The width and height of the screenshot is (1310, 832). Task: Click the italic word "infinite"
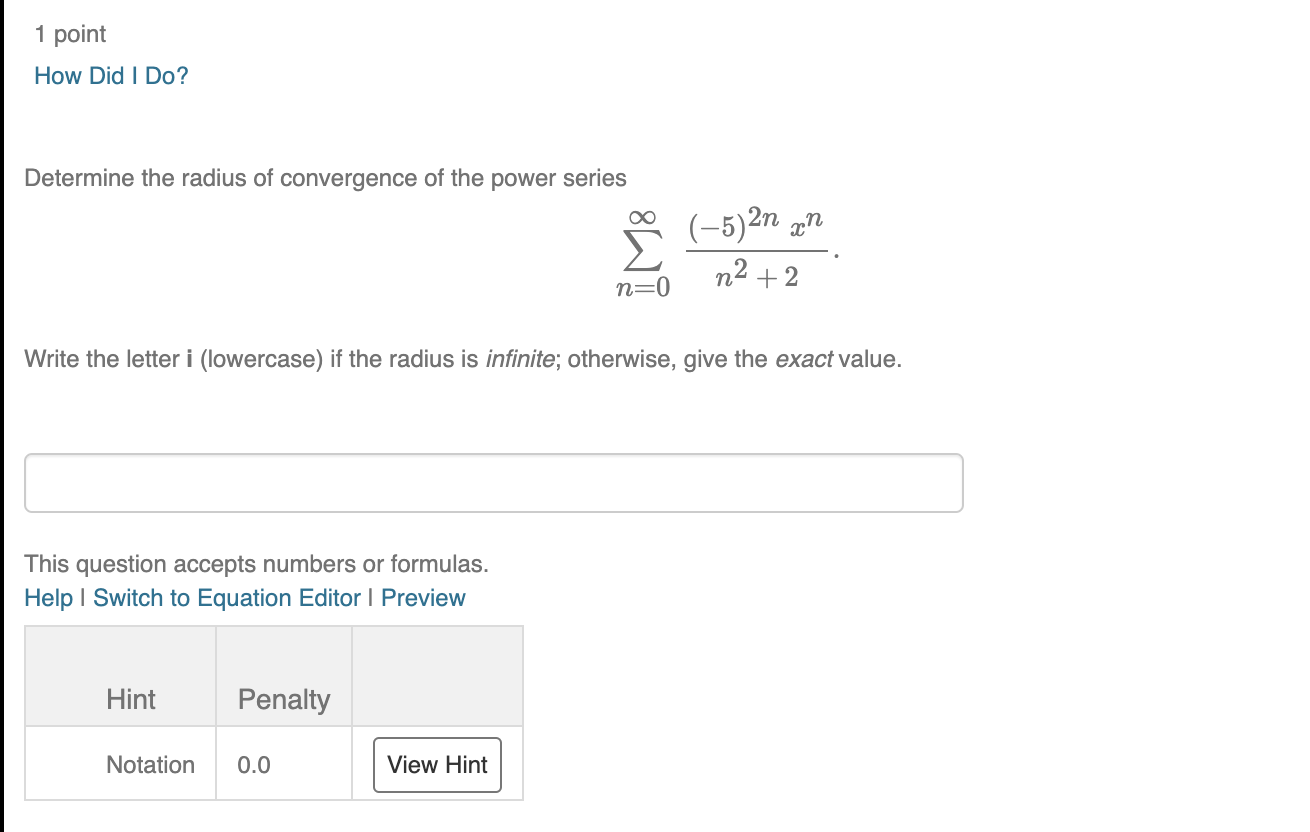pos(520,359)
